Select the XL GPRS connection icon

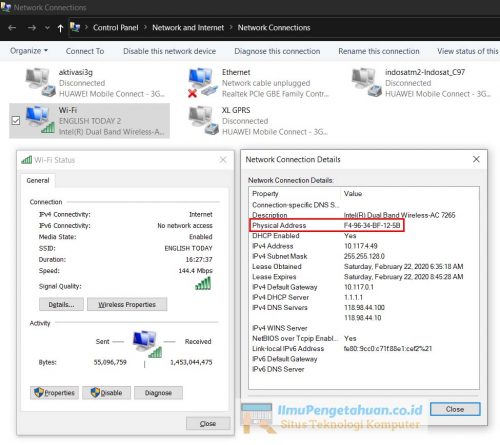click(x=203, y=120)
